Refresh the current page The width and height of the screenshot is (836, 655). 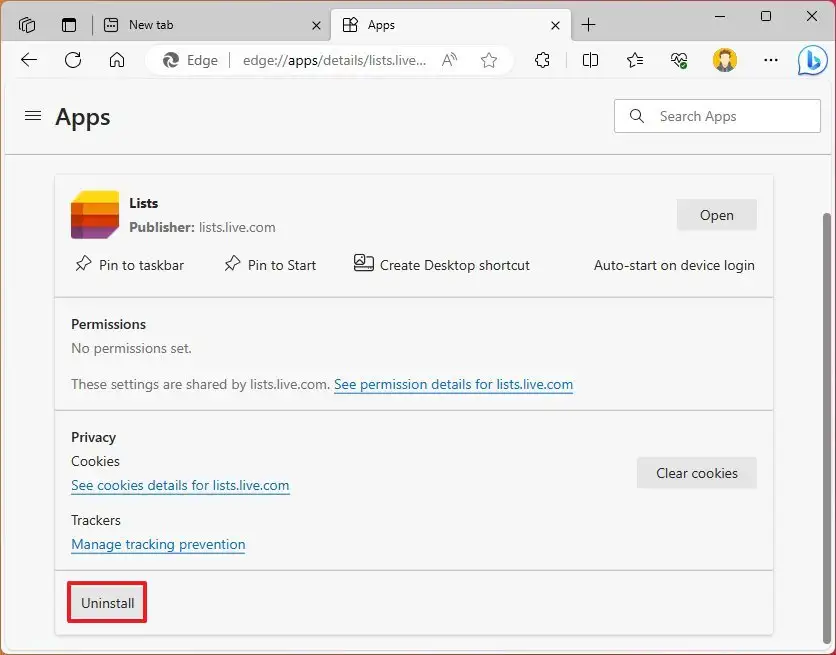(72, 60)
